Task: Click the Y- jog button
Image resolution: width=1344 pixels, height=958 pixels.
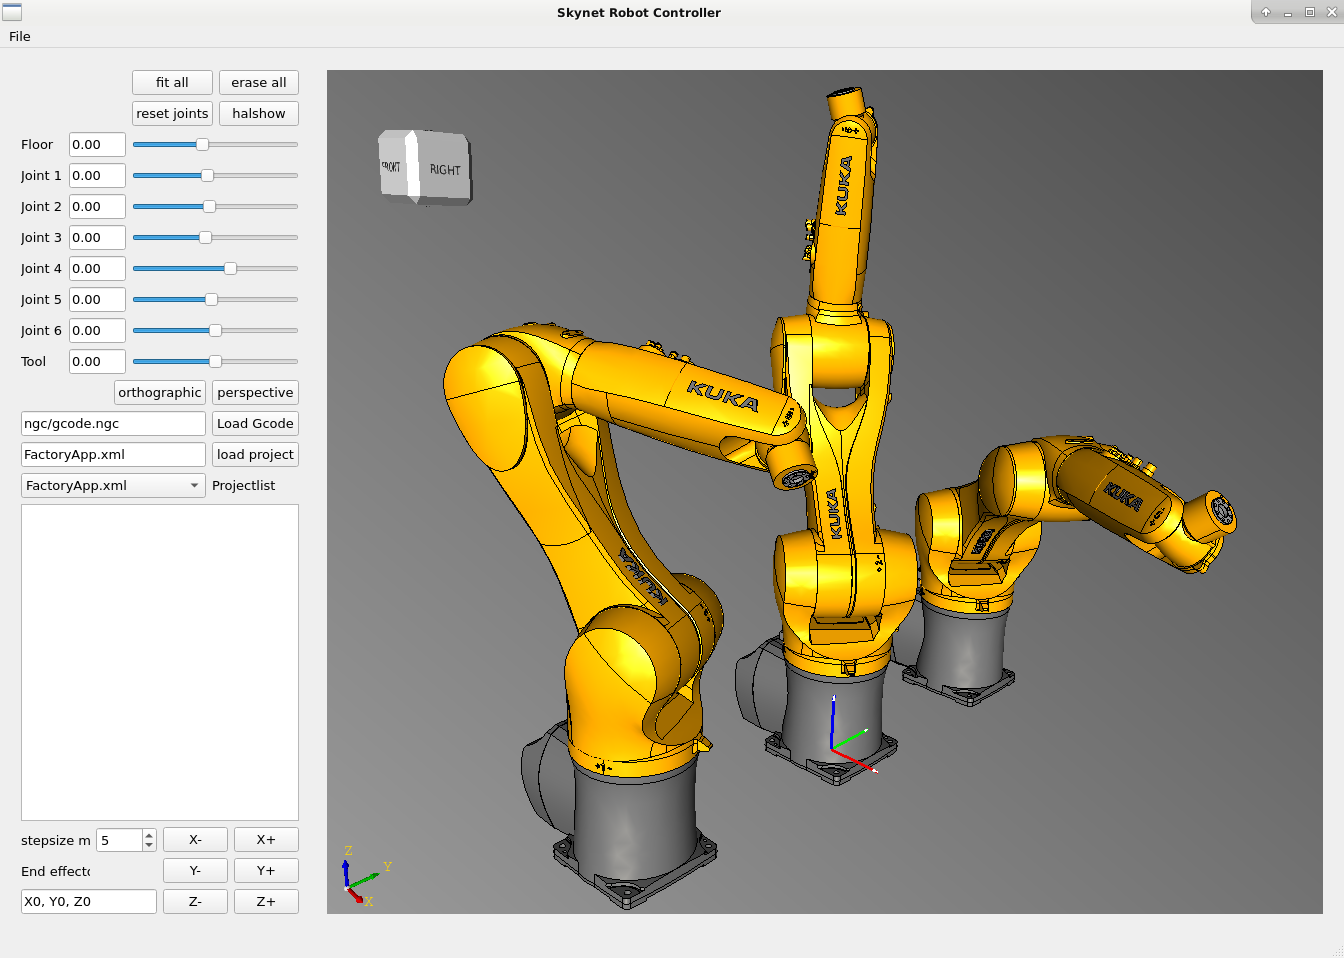Action: [x=195, y=871]
